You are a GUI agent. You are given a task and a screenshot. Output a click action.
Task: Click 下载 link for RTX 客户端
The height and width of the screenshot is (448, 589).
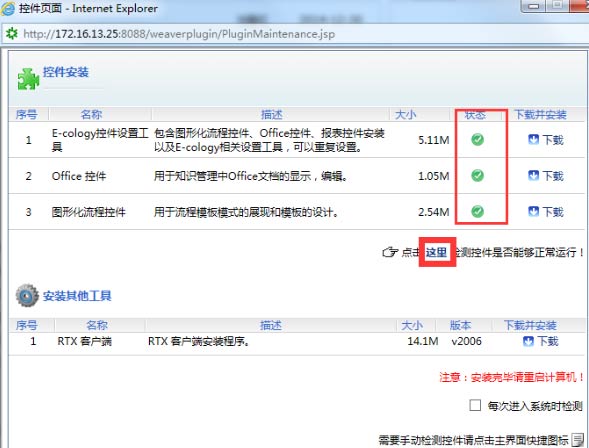tap(548, 341)
